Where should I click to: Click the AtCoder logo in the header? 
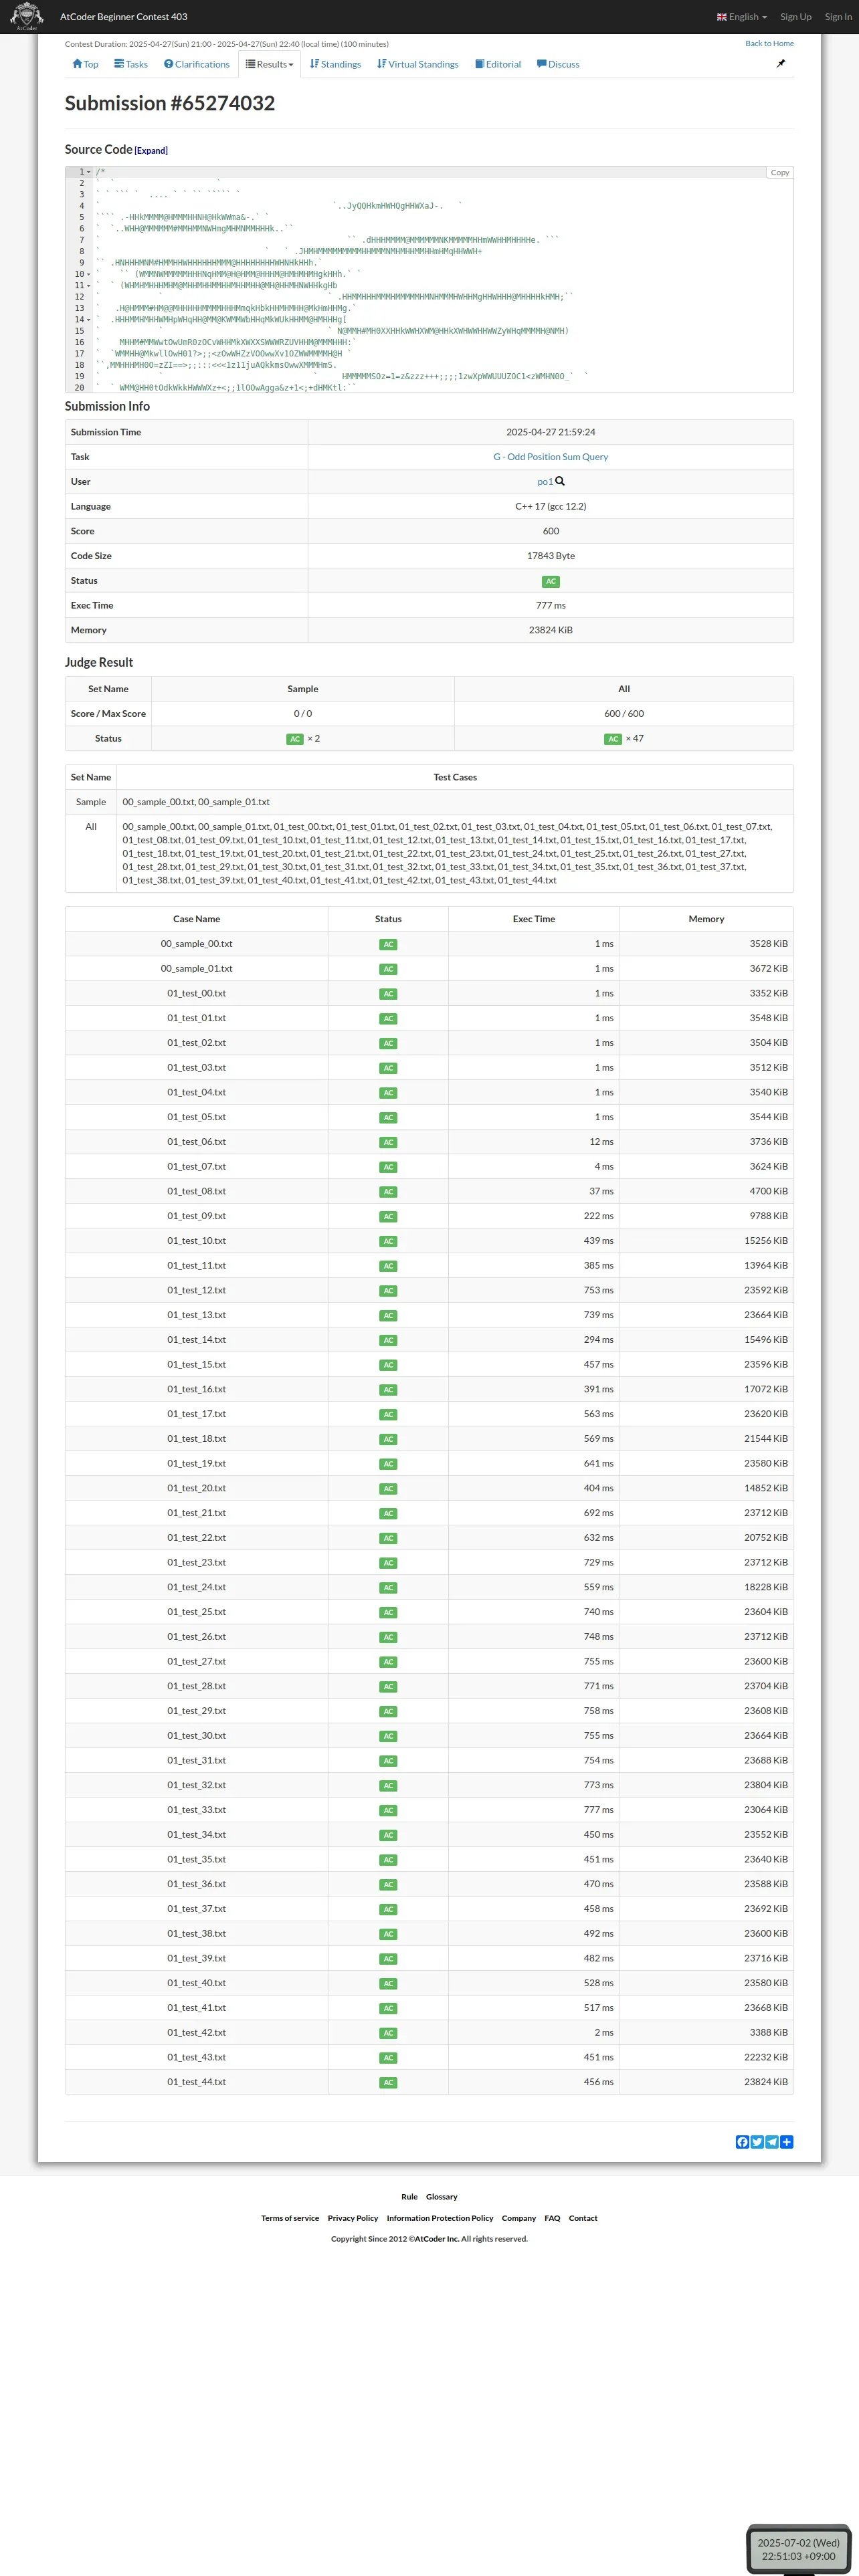(x=26, y=16)
